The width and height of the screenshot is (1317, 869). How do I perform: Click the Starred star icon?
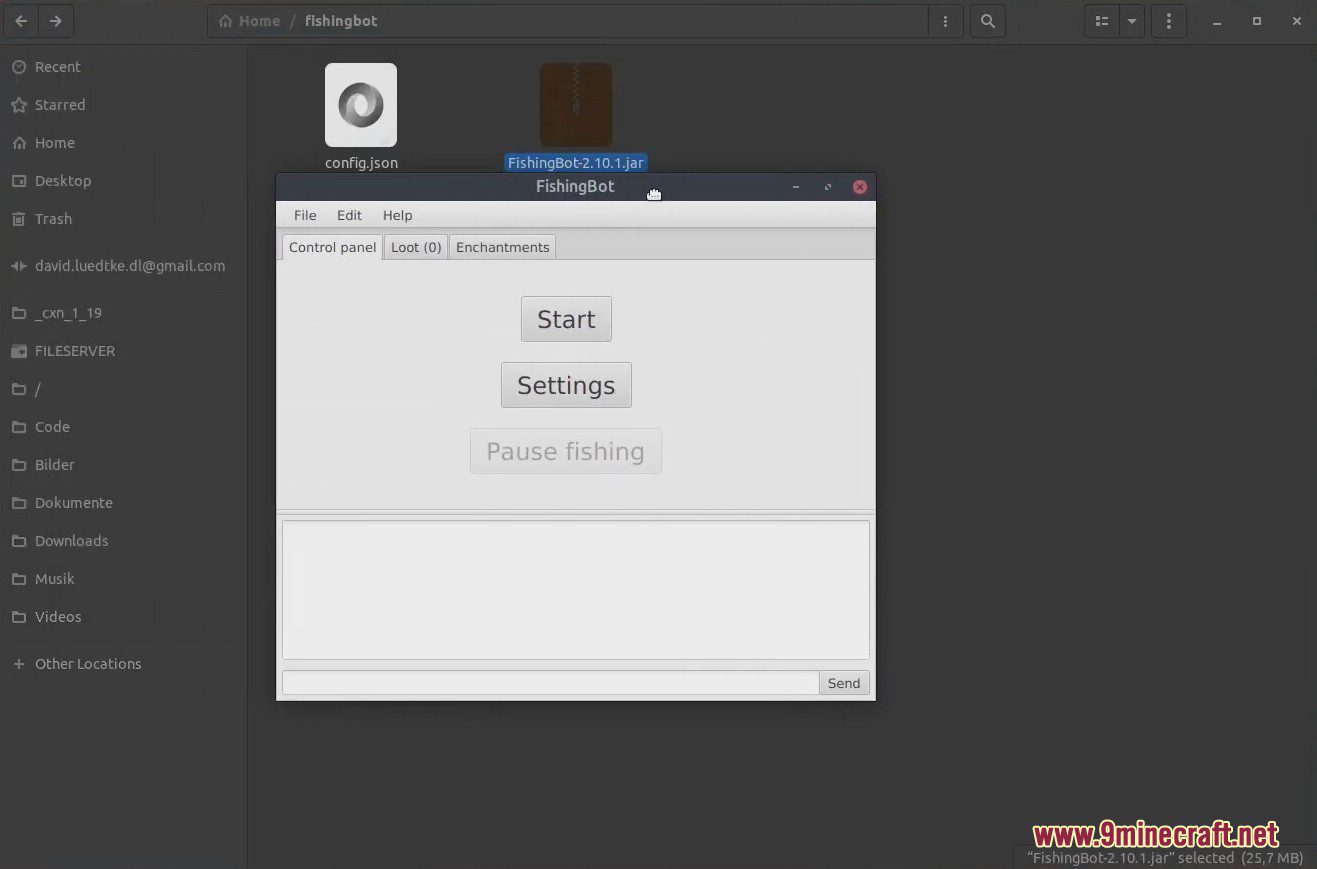pos(18,105)
